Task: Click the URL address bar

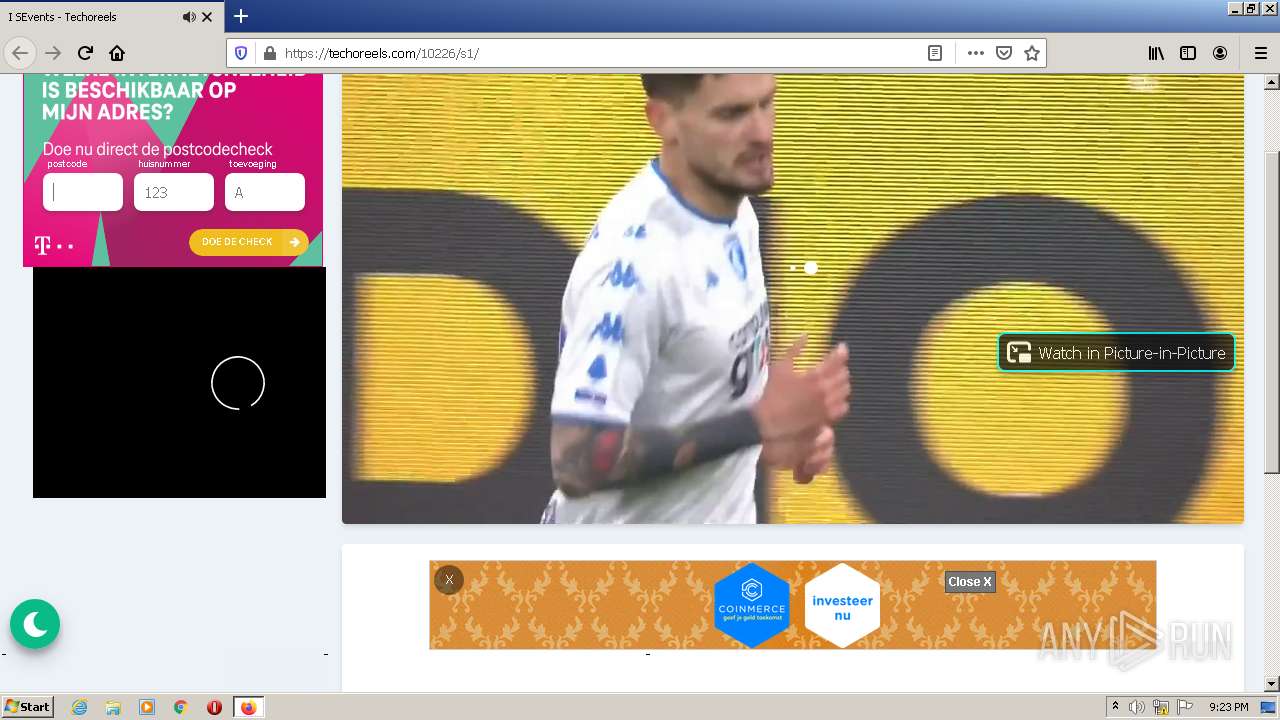Action: [x=600, y=53]
